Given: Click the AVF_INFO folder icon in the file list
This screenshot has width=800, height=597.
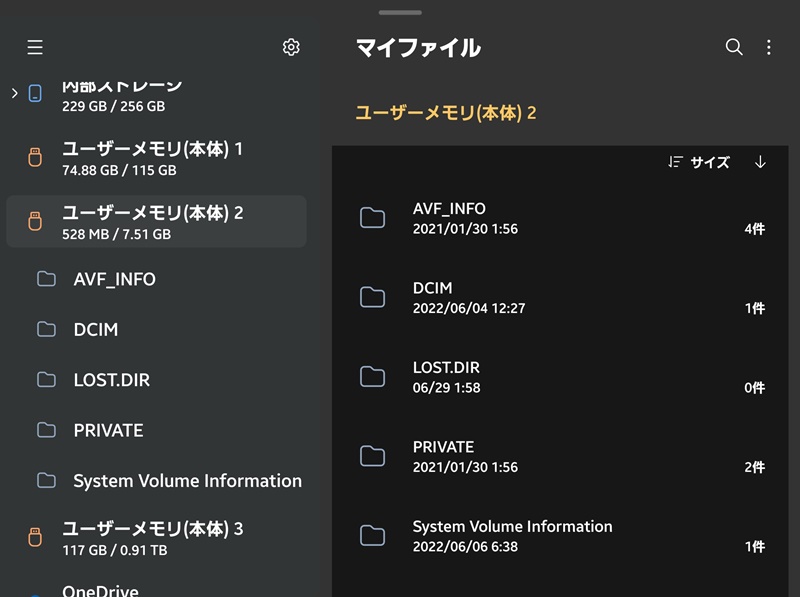Looking at the screenshot, I should [x=372, y=218].
